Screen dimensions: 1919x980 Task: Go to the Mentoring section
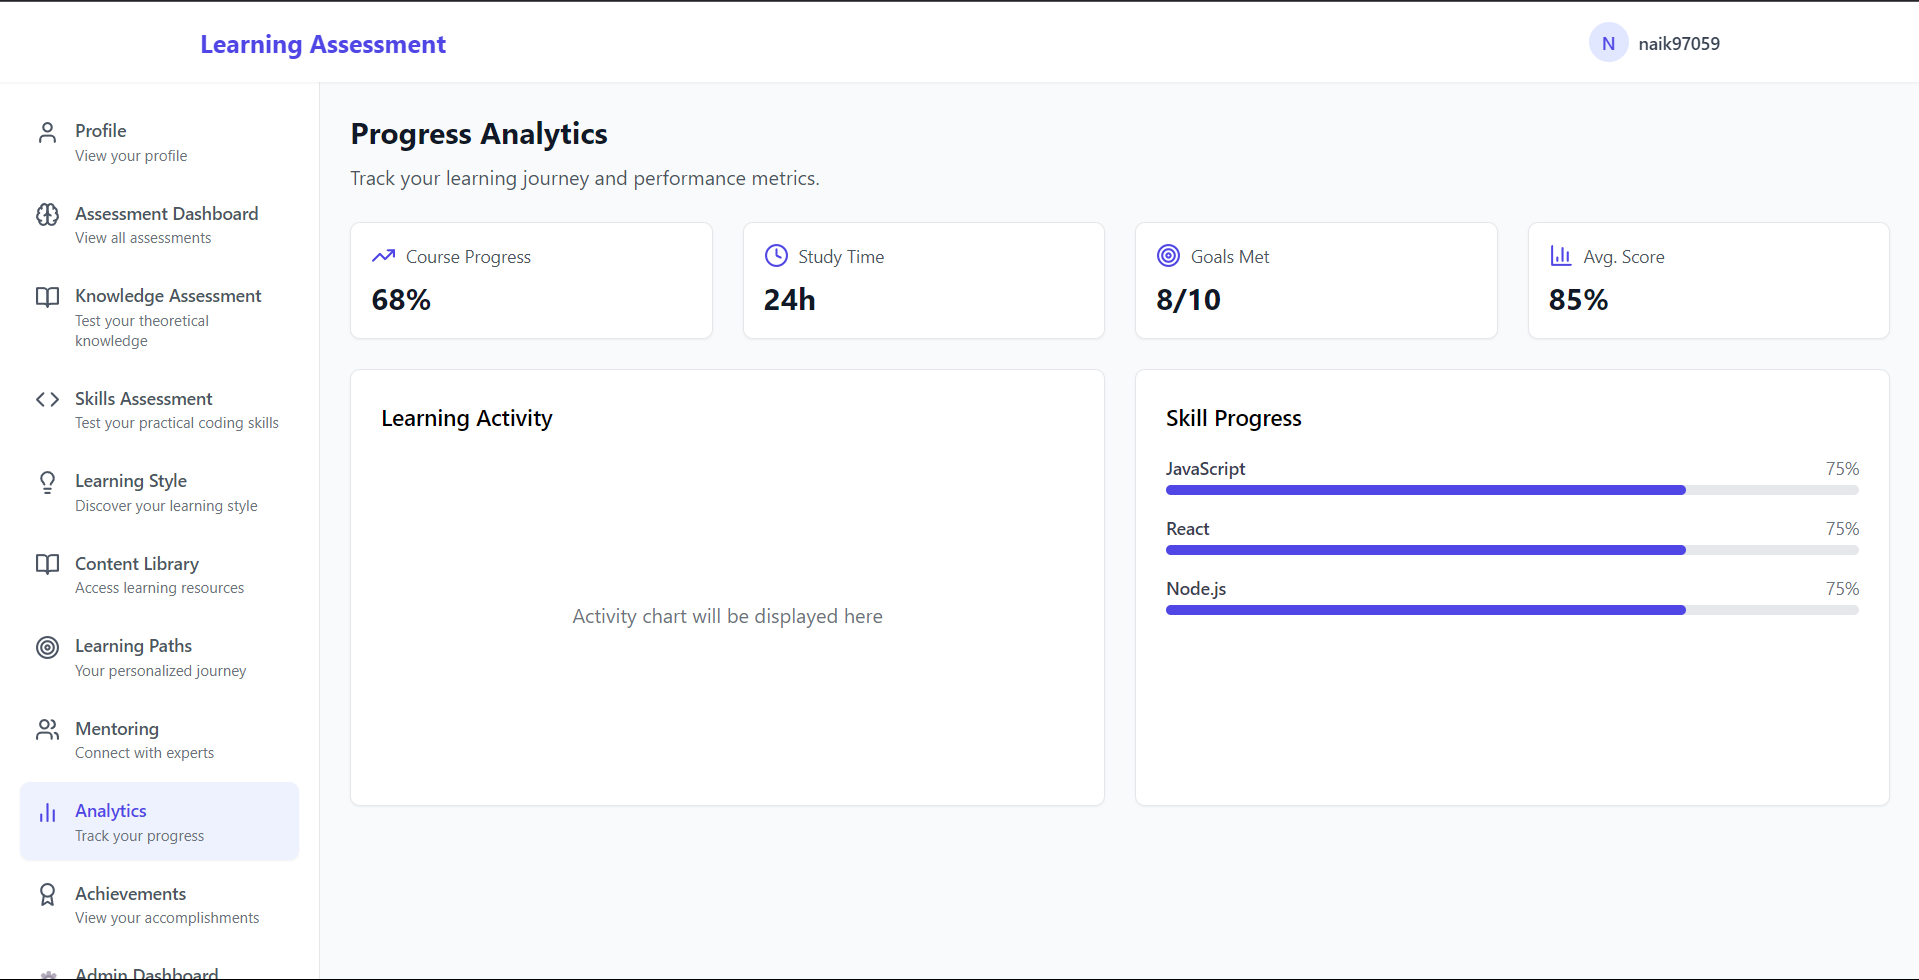159,740
